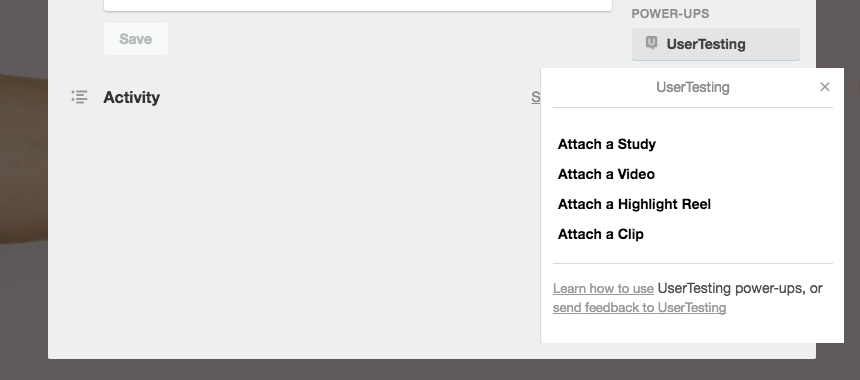Click the UserTesting logo icon in Power-Ups
Image resolution: width=860 pixels, height=380 pixels.
tap(651, 43)
